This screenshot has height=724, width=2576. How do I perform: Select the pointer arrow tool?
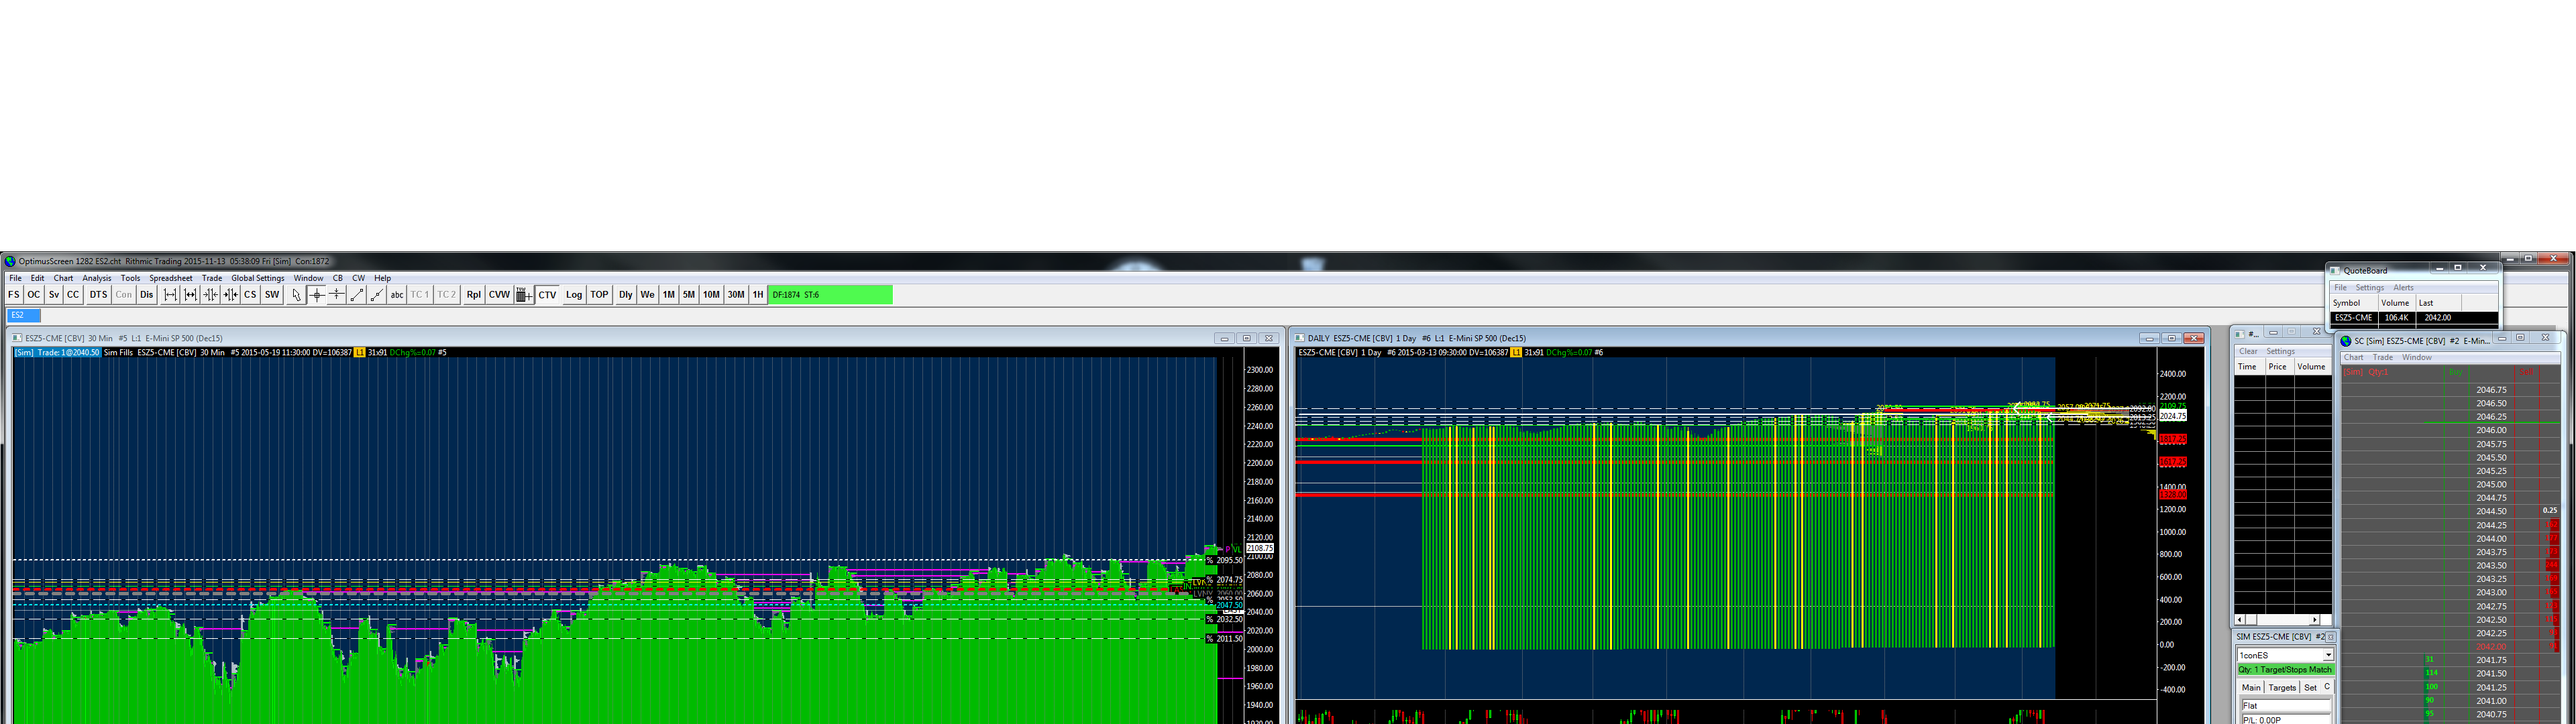pyautogui.click(x=296, y=295)
